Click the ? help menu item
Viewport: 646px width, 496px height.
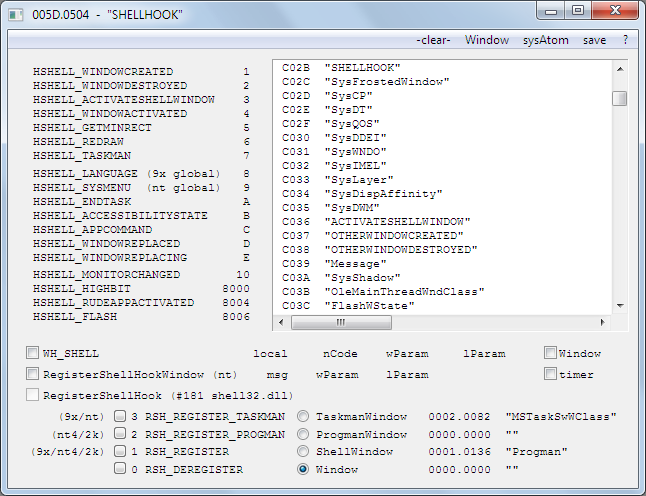coord(625,40)
